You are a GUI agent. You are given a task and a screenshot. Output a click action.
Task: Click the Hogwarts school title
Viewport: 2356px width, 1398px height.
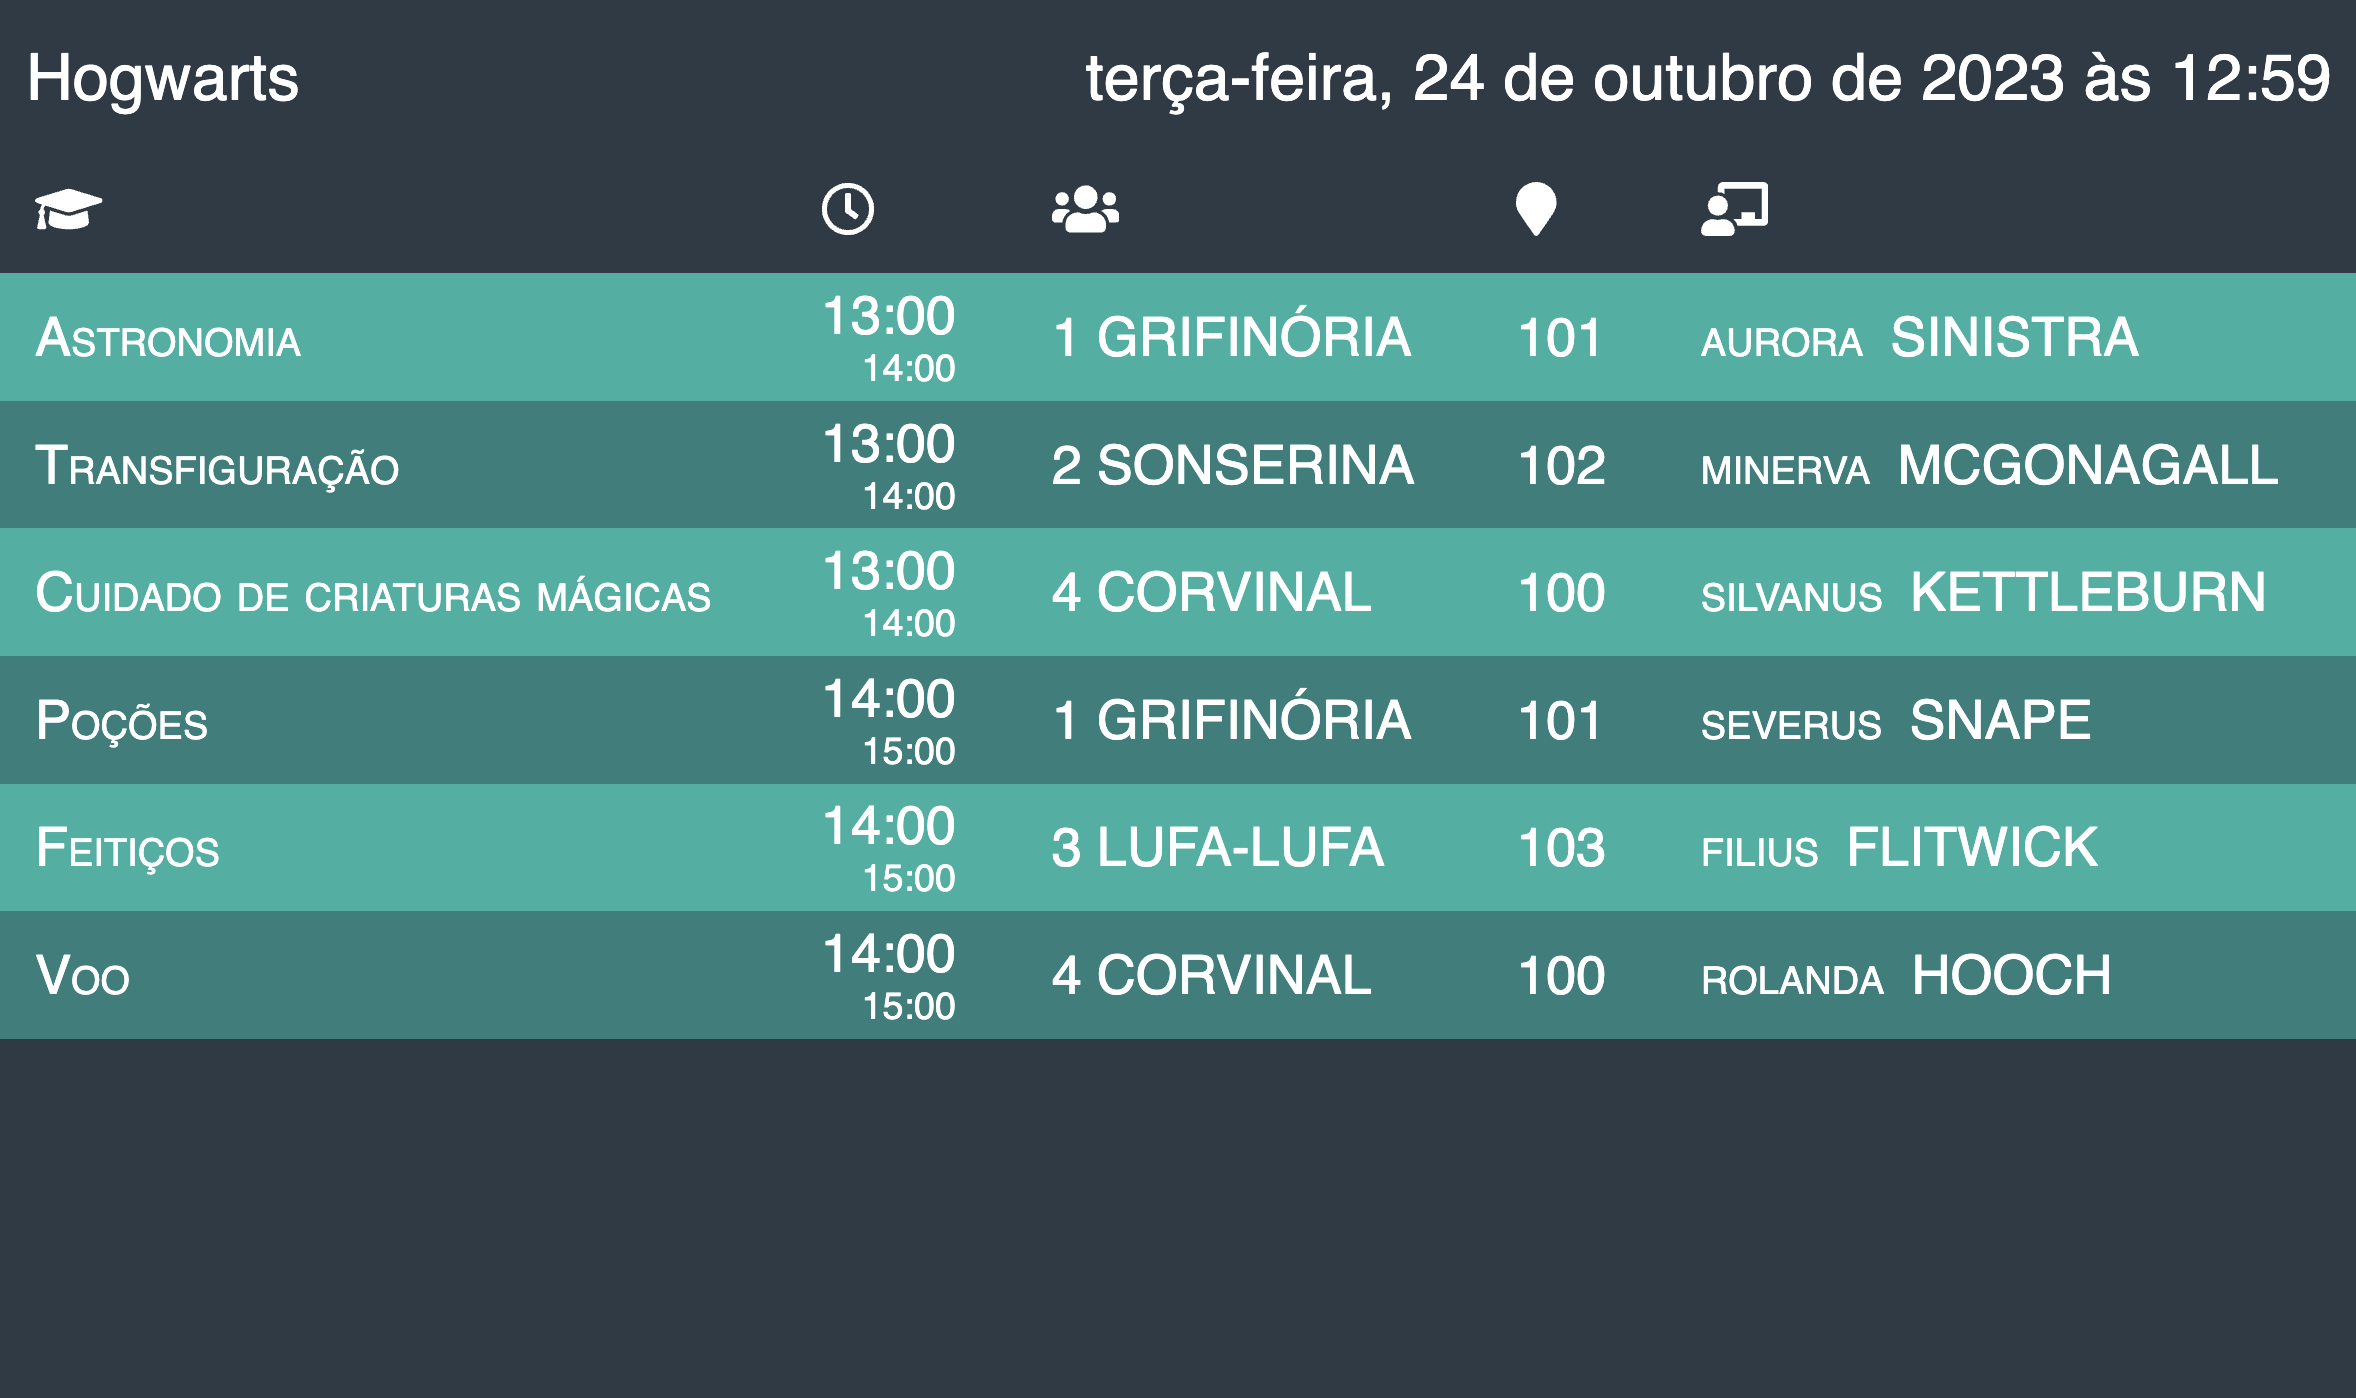pos(163,78)
